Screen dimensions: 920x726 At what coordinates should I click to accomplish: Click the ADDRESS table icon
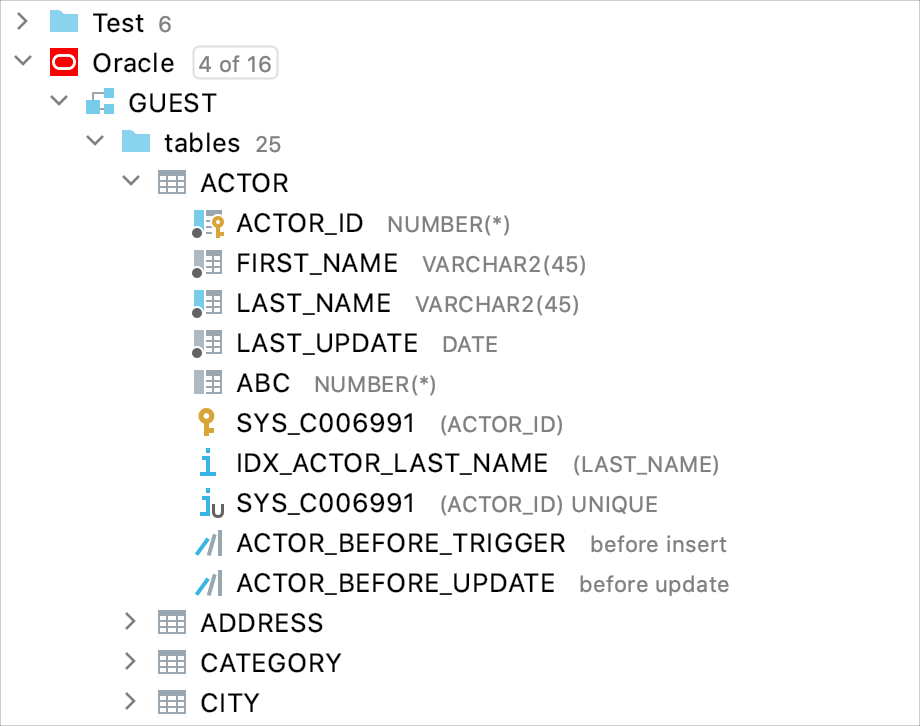[172, 622]
